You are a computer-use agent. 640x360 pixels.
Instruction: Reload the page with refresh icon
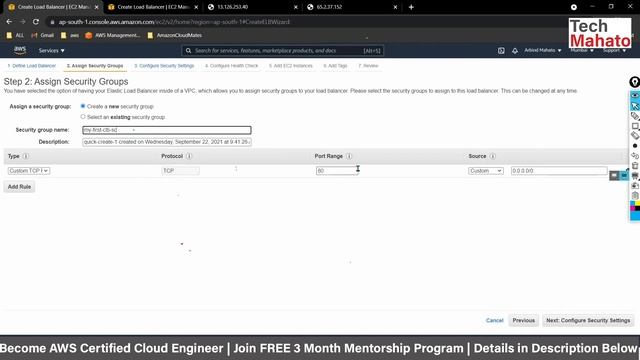36,22
